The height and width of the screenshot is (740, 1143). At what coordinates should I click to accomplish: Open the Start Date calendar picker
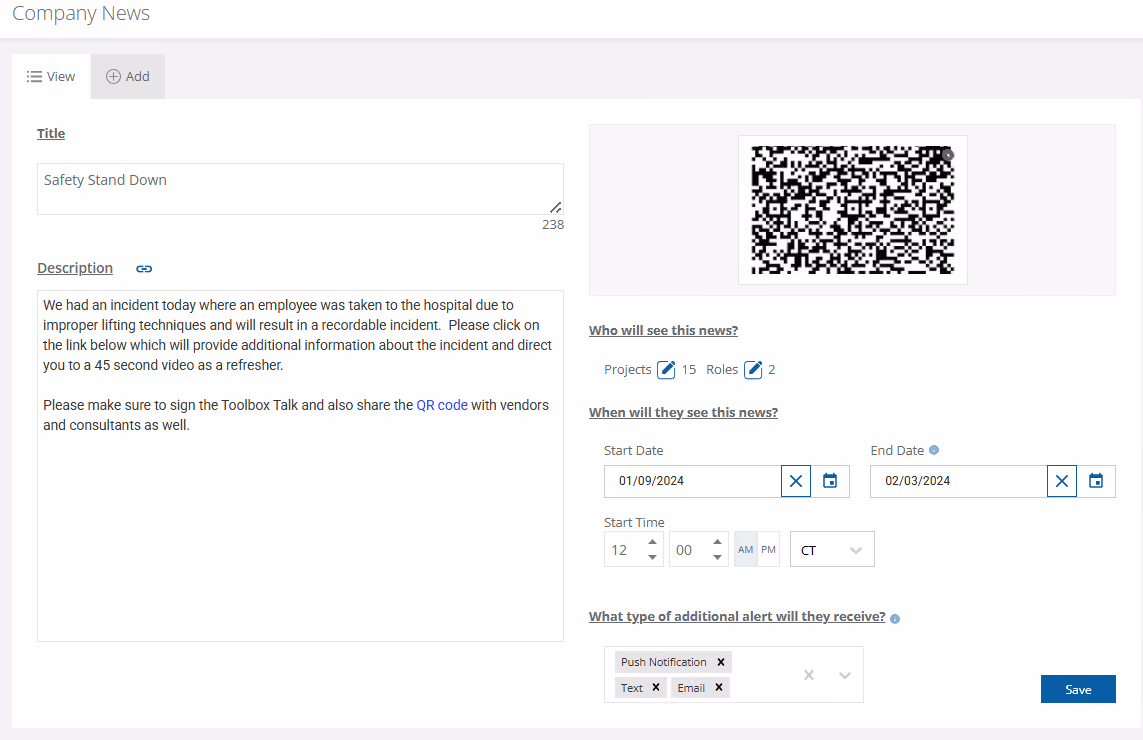830,481
